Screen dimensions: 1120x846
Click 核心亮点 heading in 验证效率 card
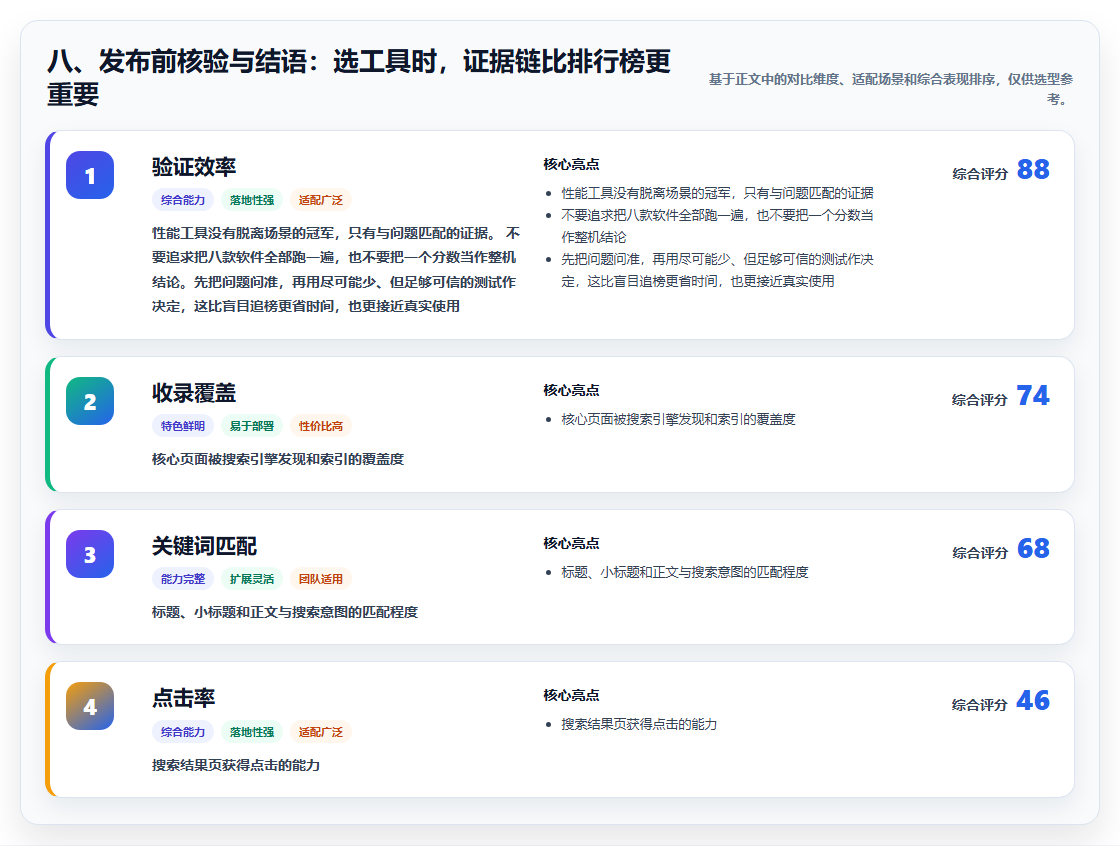[x=571, y=164]
